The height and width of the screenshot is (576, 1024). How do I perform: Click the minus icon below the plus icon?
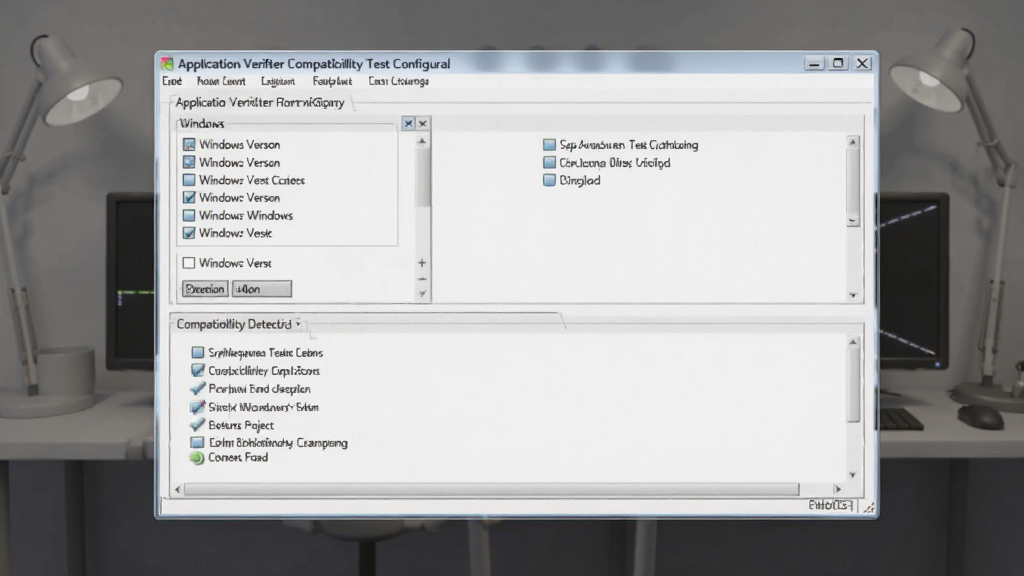point(422,280)
